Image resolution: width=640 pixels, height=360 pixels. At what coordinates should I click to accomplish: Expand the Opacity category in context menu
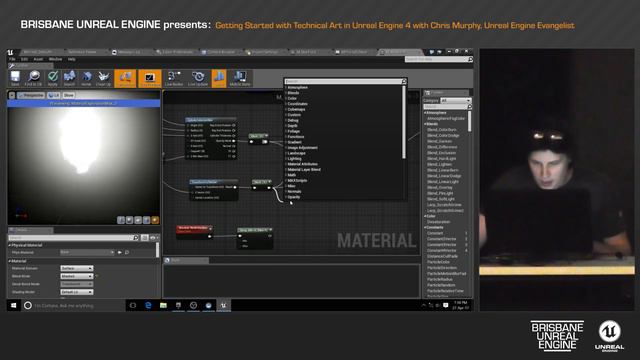pyautogui.click(x=293, y=197)
